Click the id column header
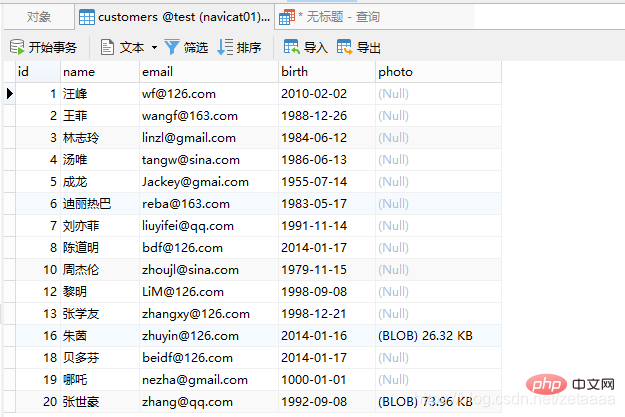 pos(38,72)
